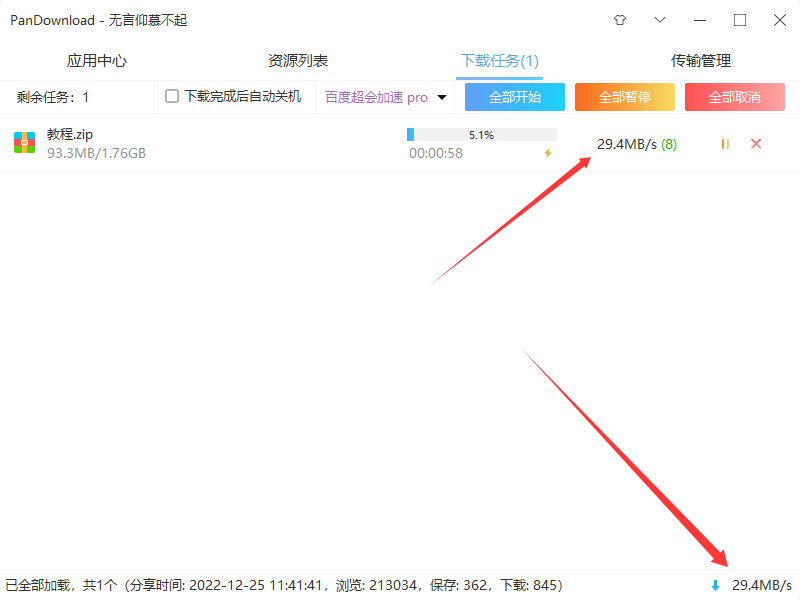800x600 pixels.
Task: Cancel the 教程.zip download with red X
Action: click(756, 144)
